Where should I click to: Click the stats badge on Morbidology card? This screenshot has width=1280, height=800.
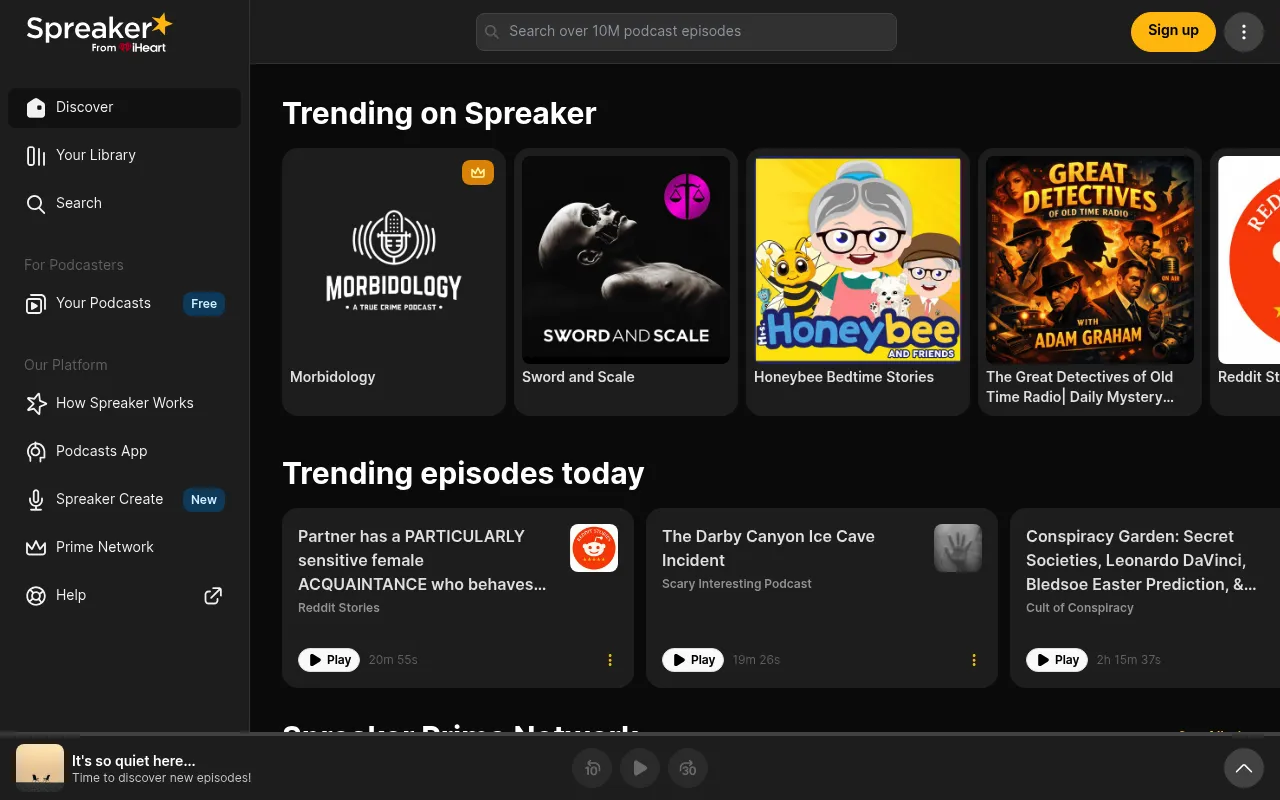(x=478, y=172)
